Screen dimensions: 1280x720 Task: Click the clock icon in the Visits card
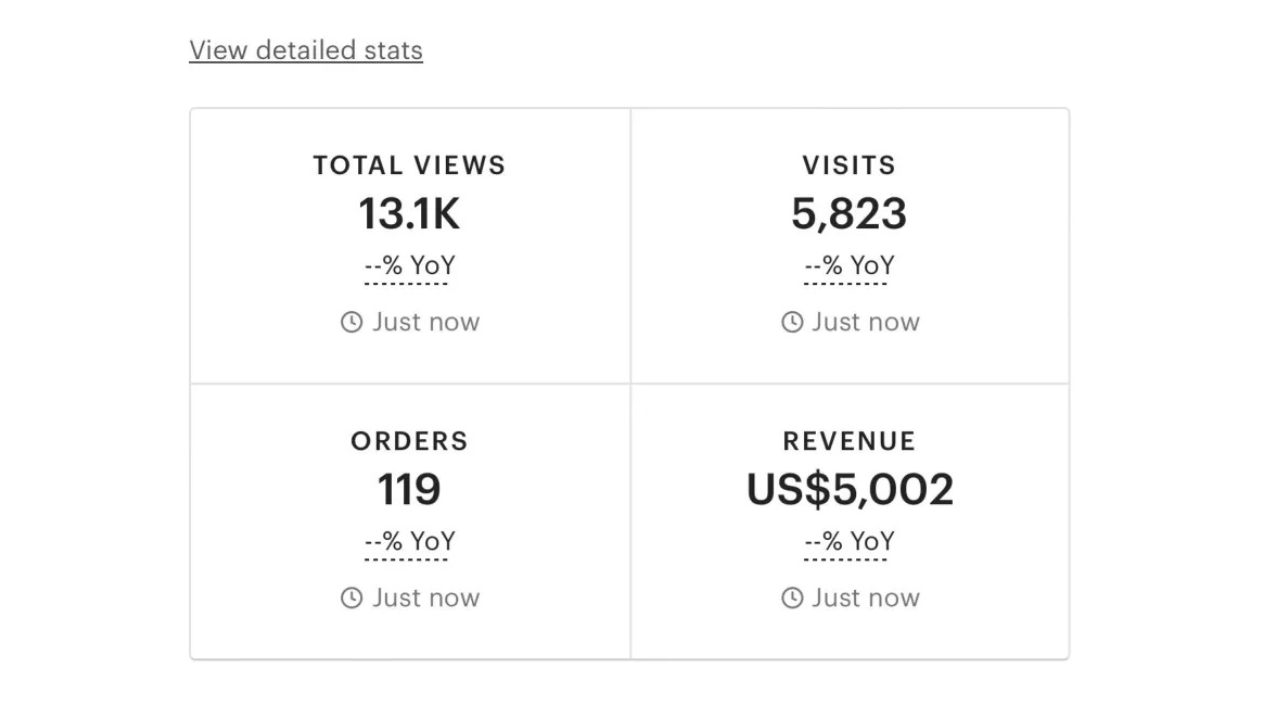pyautogui.click(x=792, y=322)
